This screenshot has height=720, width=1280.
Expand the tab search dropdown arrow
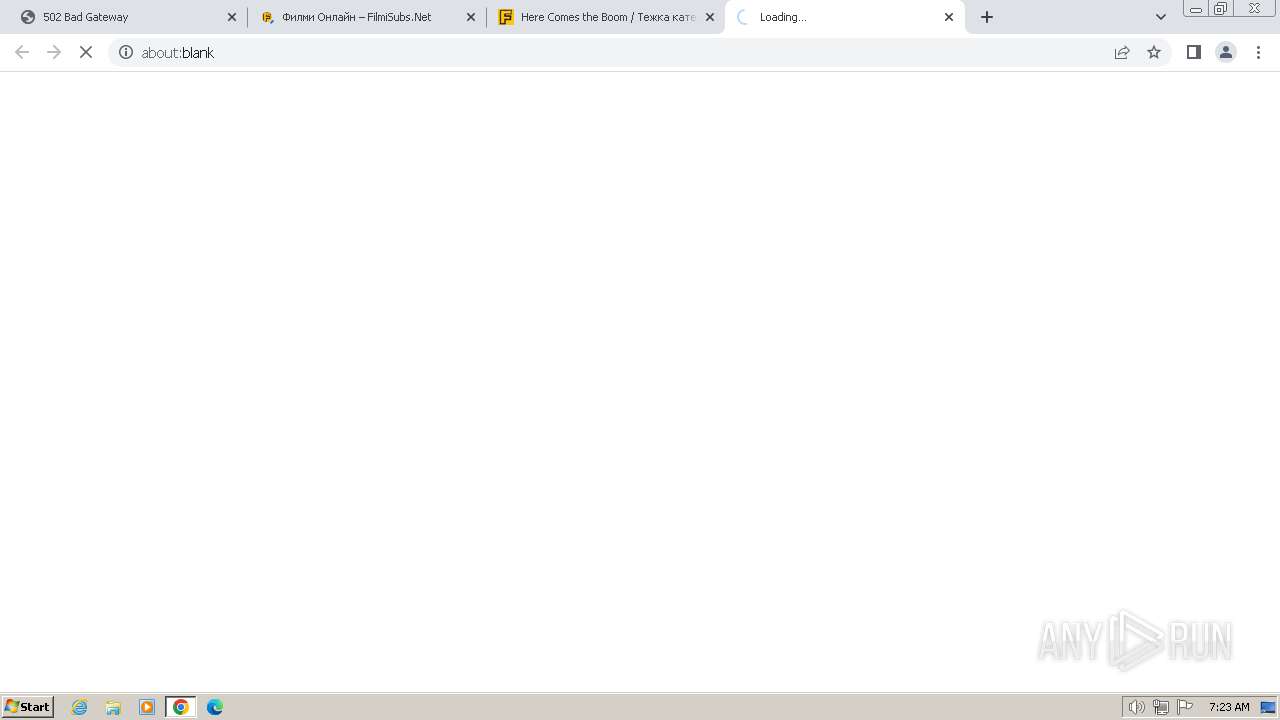1161,17
